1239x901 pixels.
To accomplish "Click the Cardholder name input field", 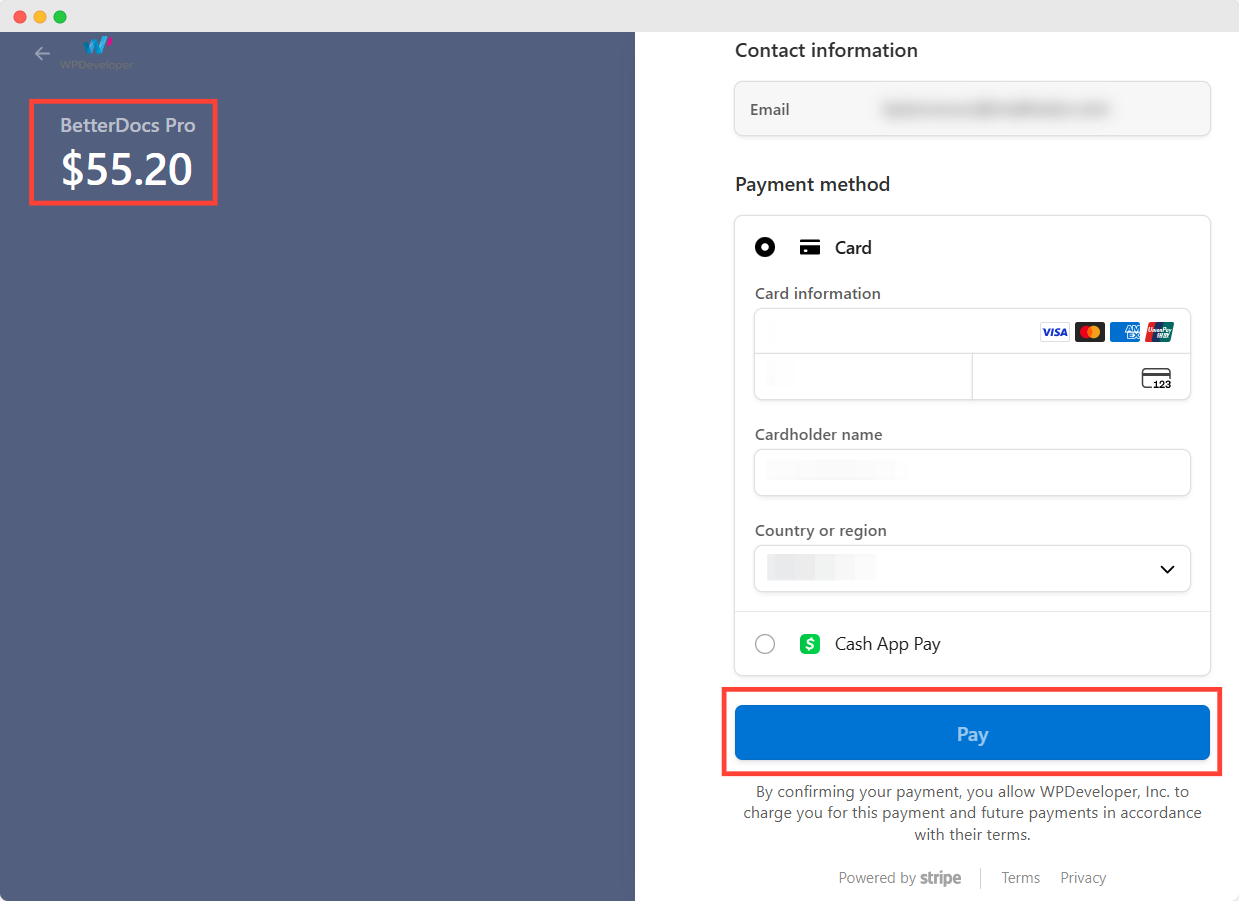I will point(972,472).
